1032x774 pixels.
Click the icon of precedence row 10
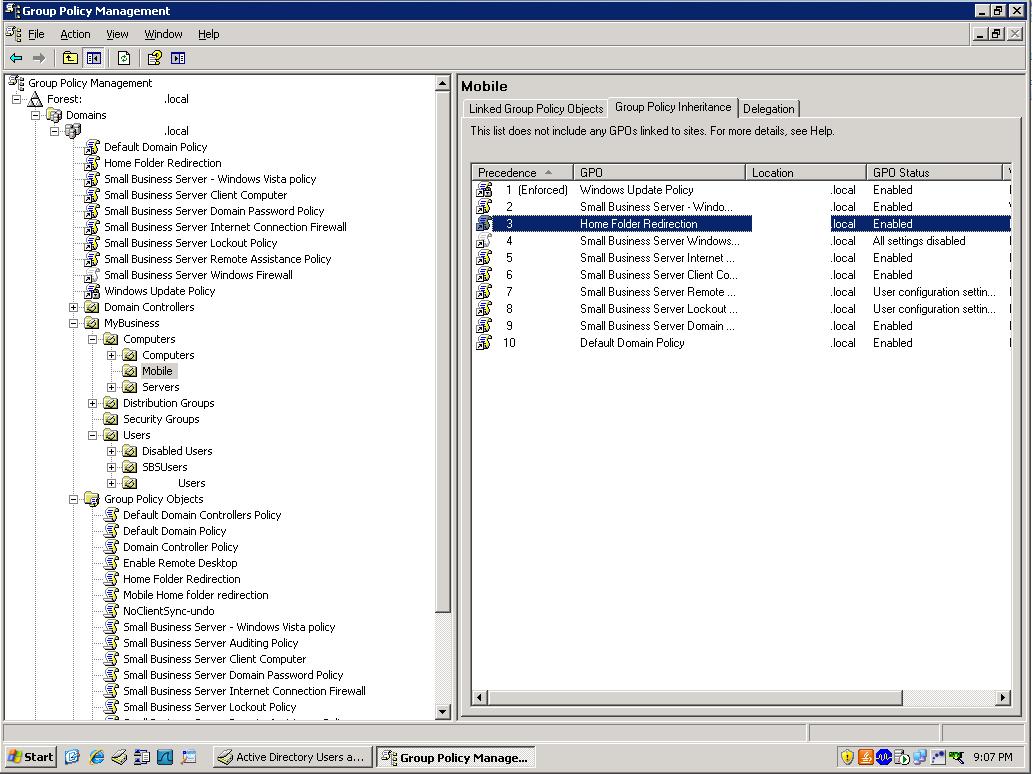pyautogui.click(x=484, y=343)
